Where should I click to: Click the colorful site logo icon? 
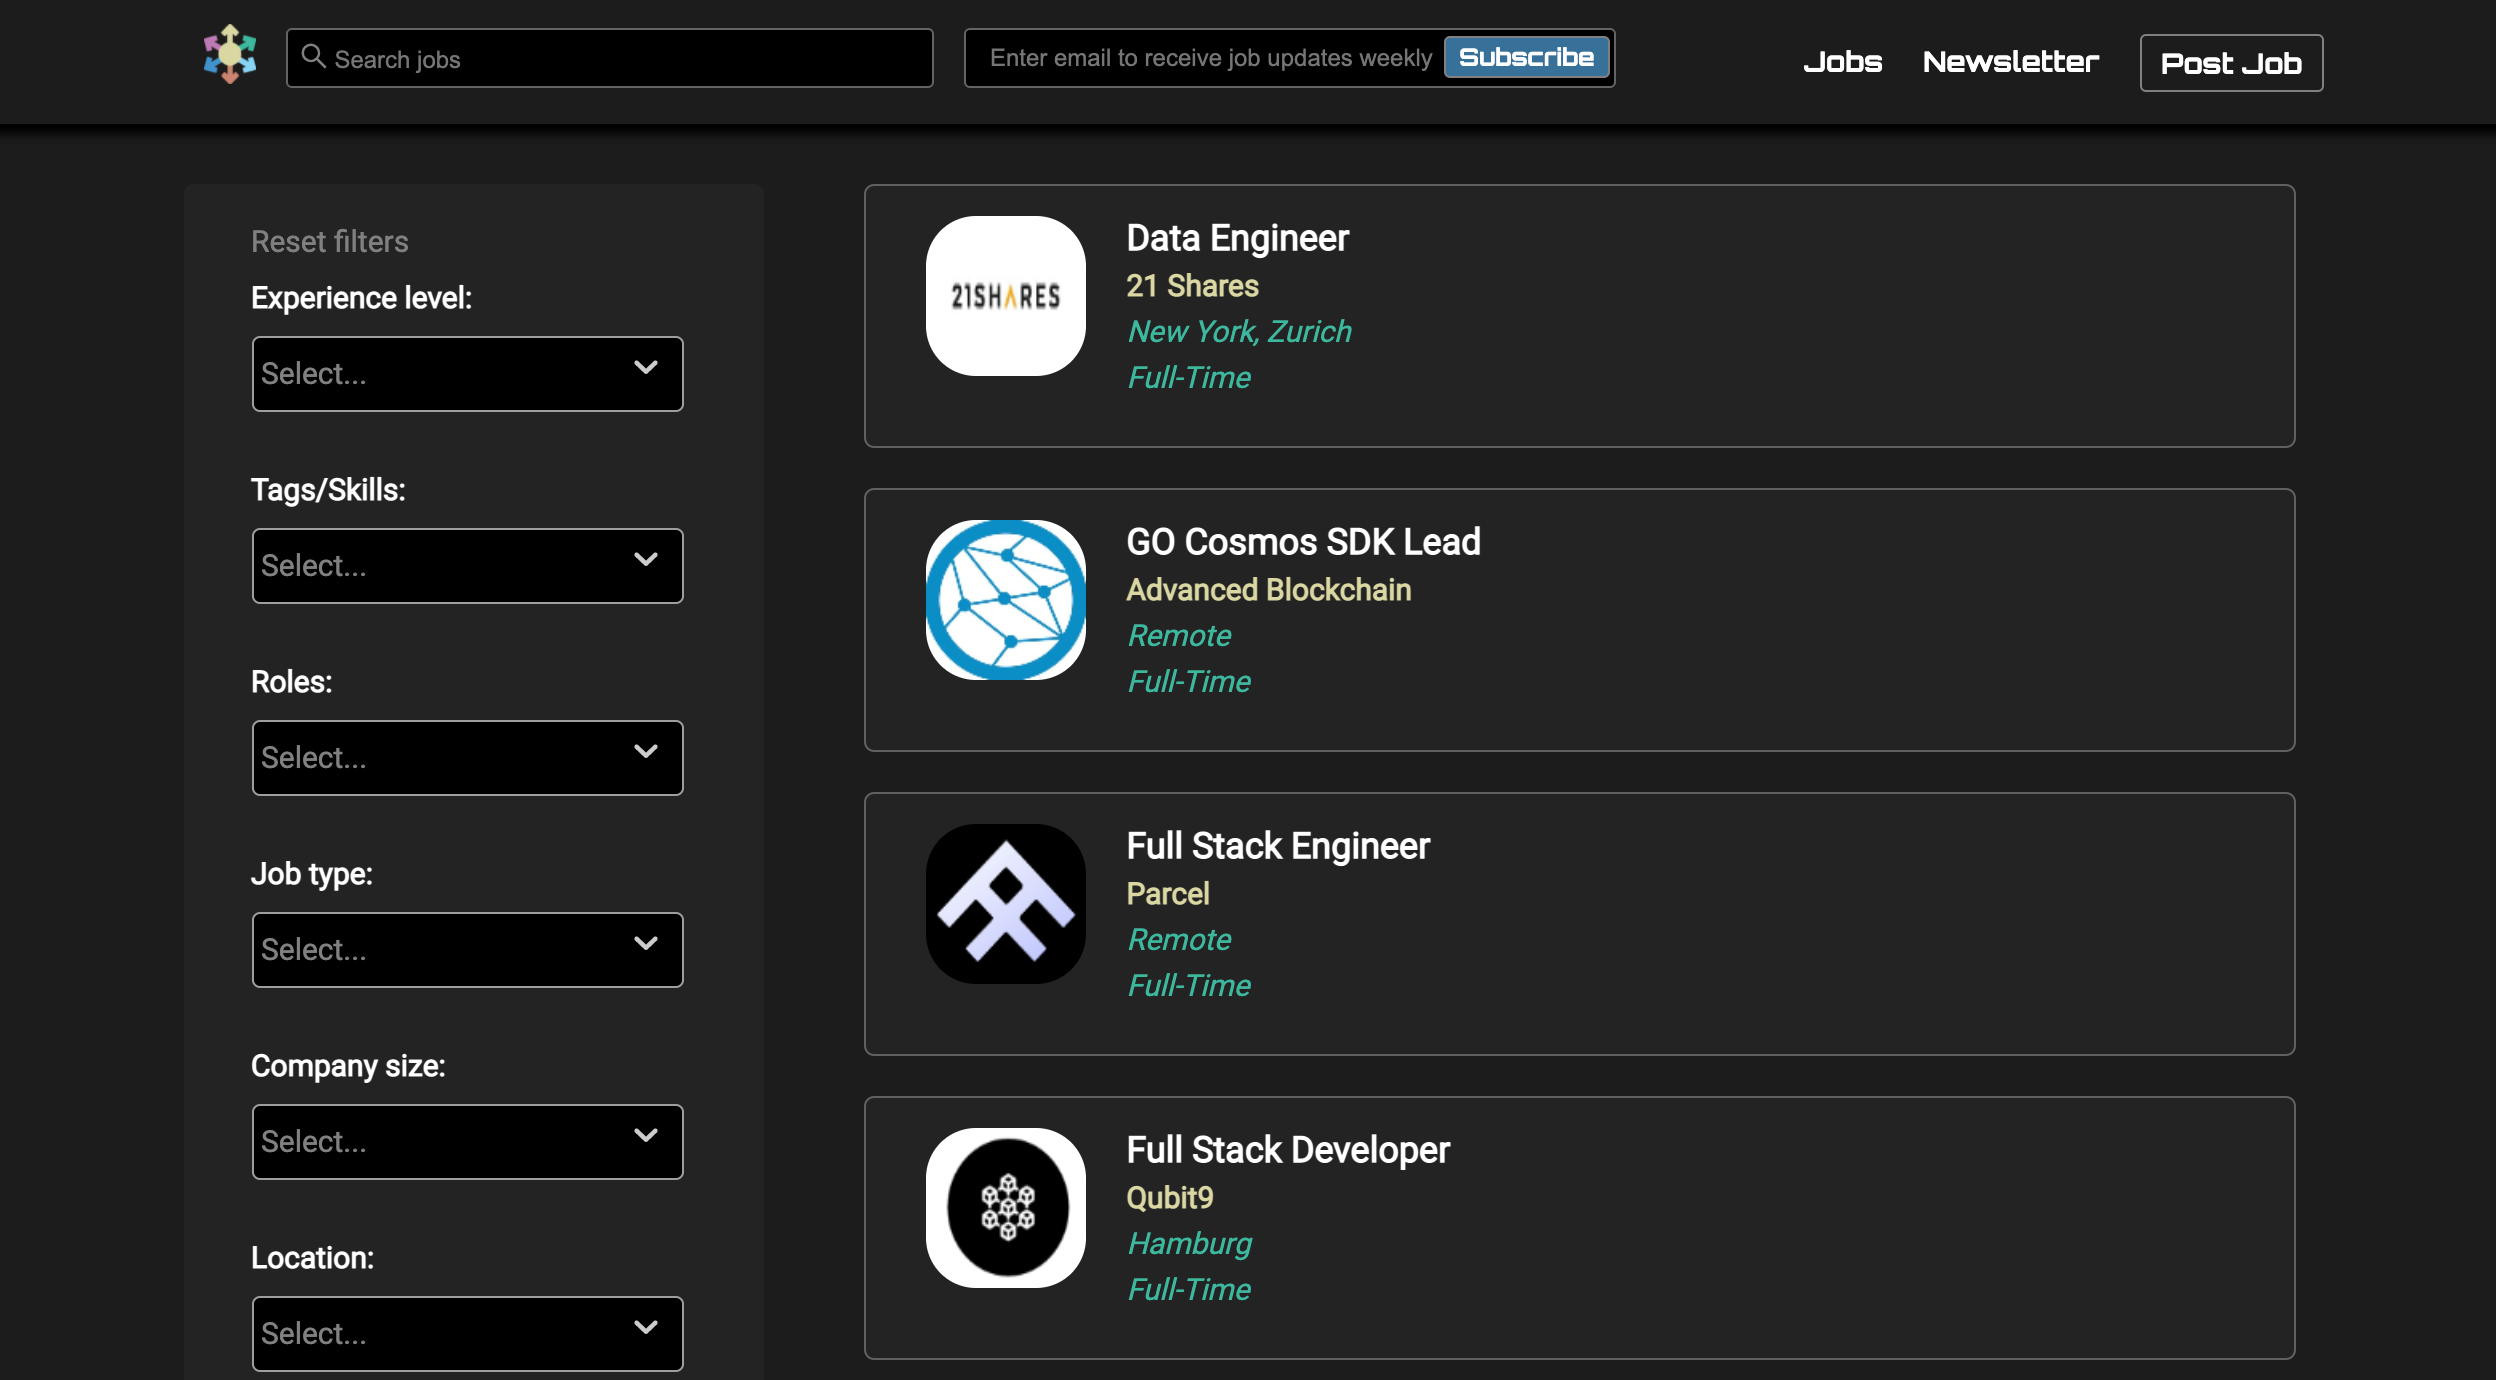point(230,54)
